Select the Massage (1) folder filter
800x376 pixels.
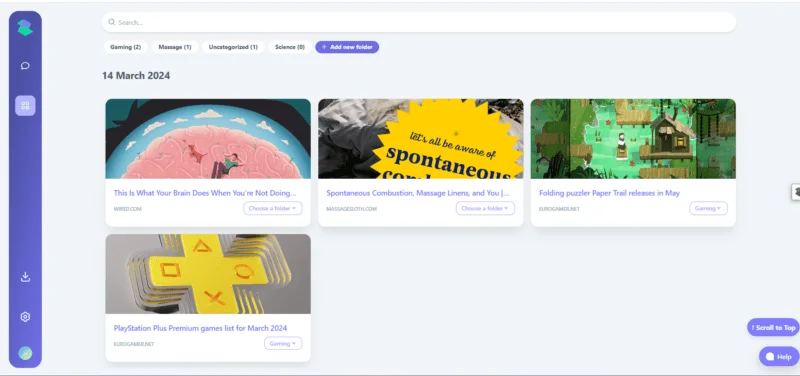tap(175, 47)
